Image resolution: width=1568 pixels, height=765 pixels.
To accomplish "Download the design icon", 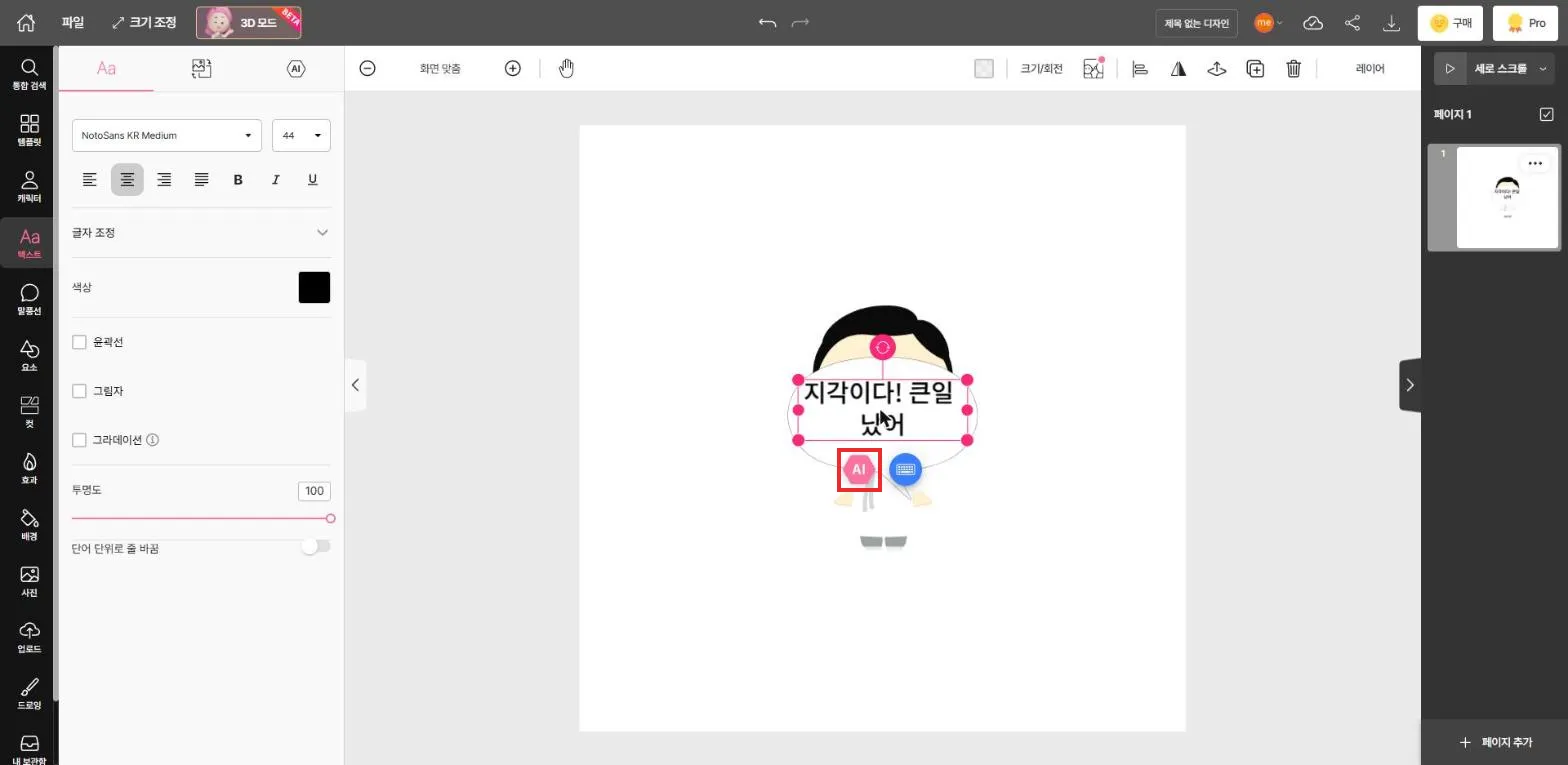I will [1391, 22].
